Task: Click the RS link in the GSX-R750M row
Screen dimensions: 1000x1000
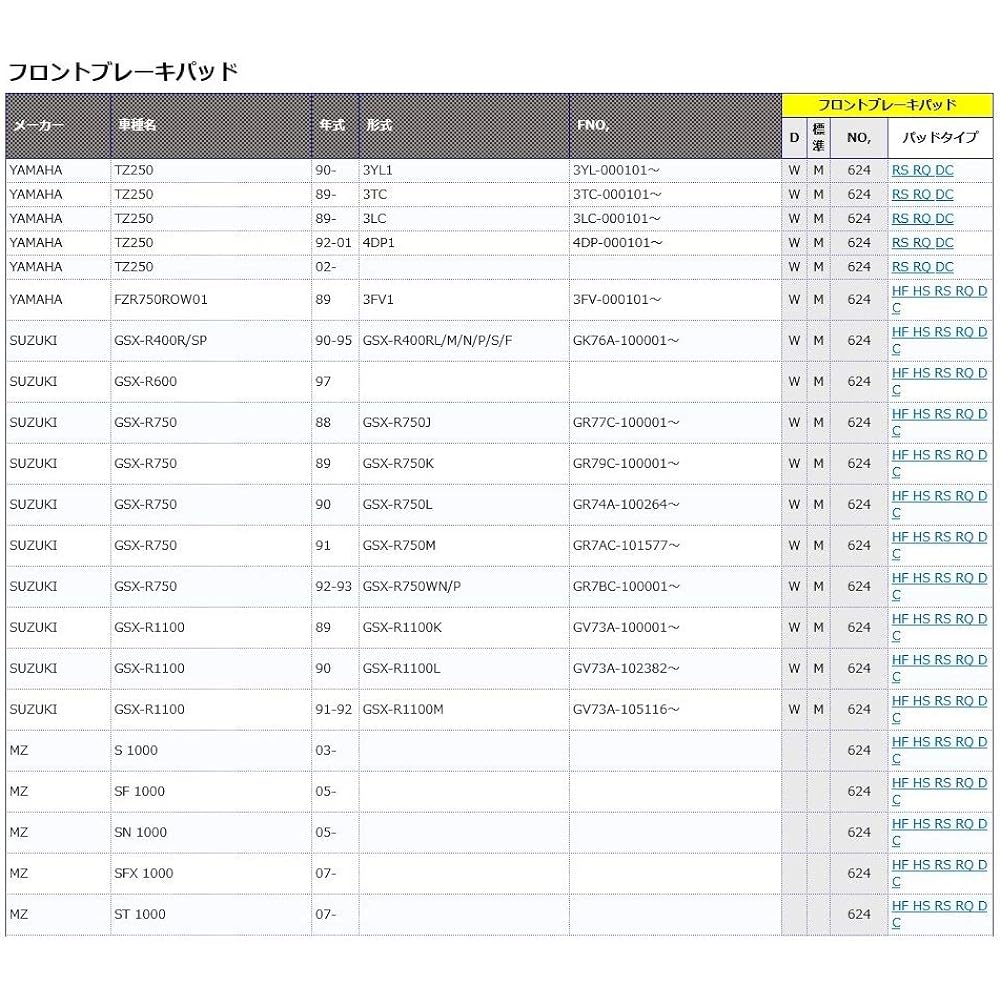Action: (943, 537)
